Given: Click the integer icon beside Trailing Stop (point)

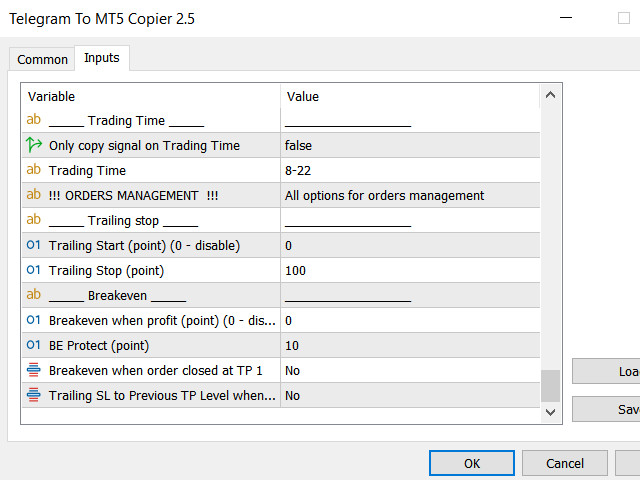Looking at the screenshot, I should coord(34,270).
